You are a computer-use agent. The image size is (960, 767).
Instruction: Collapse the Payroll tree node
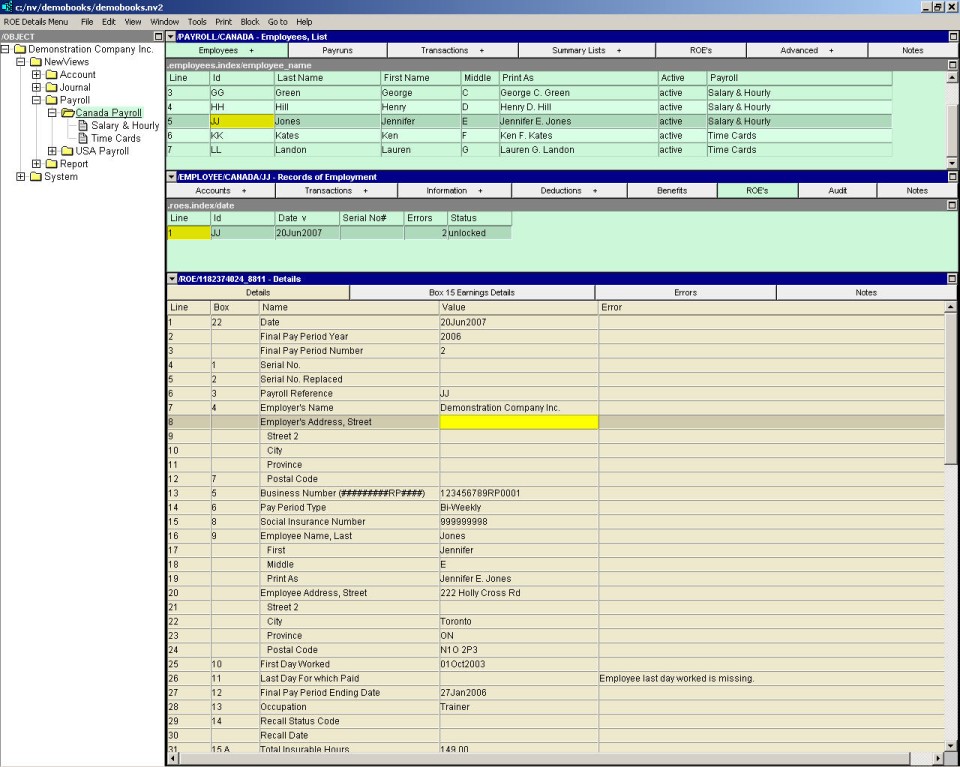point(36,101)
